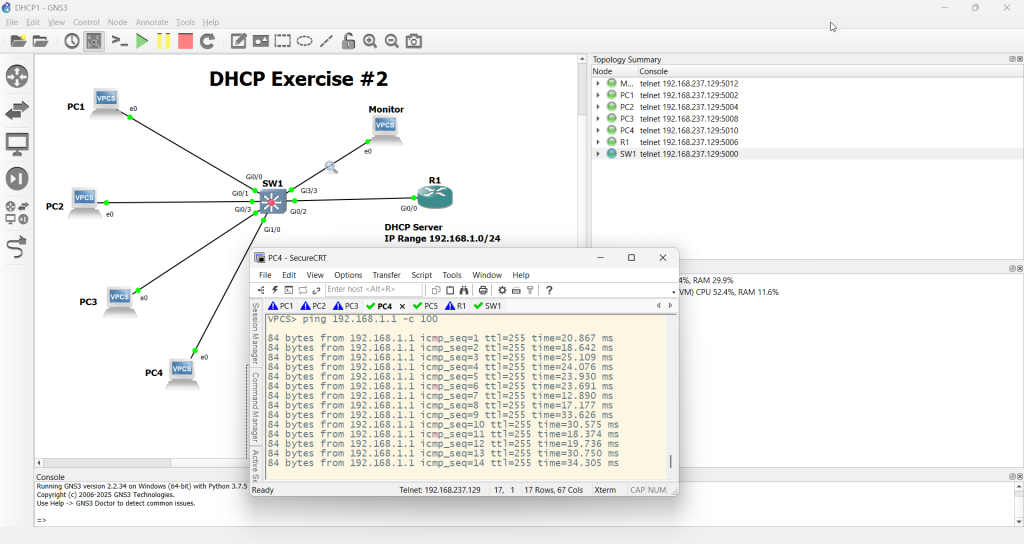Toggle the lock items padlock icon
1024x544 pixels.
point(348,41)
